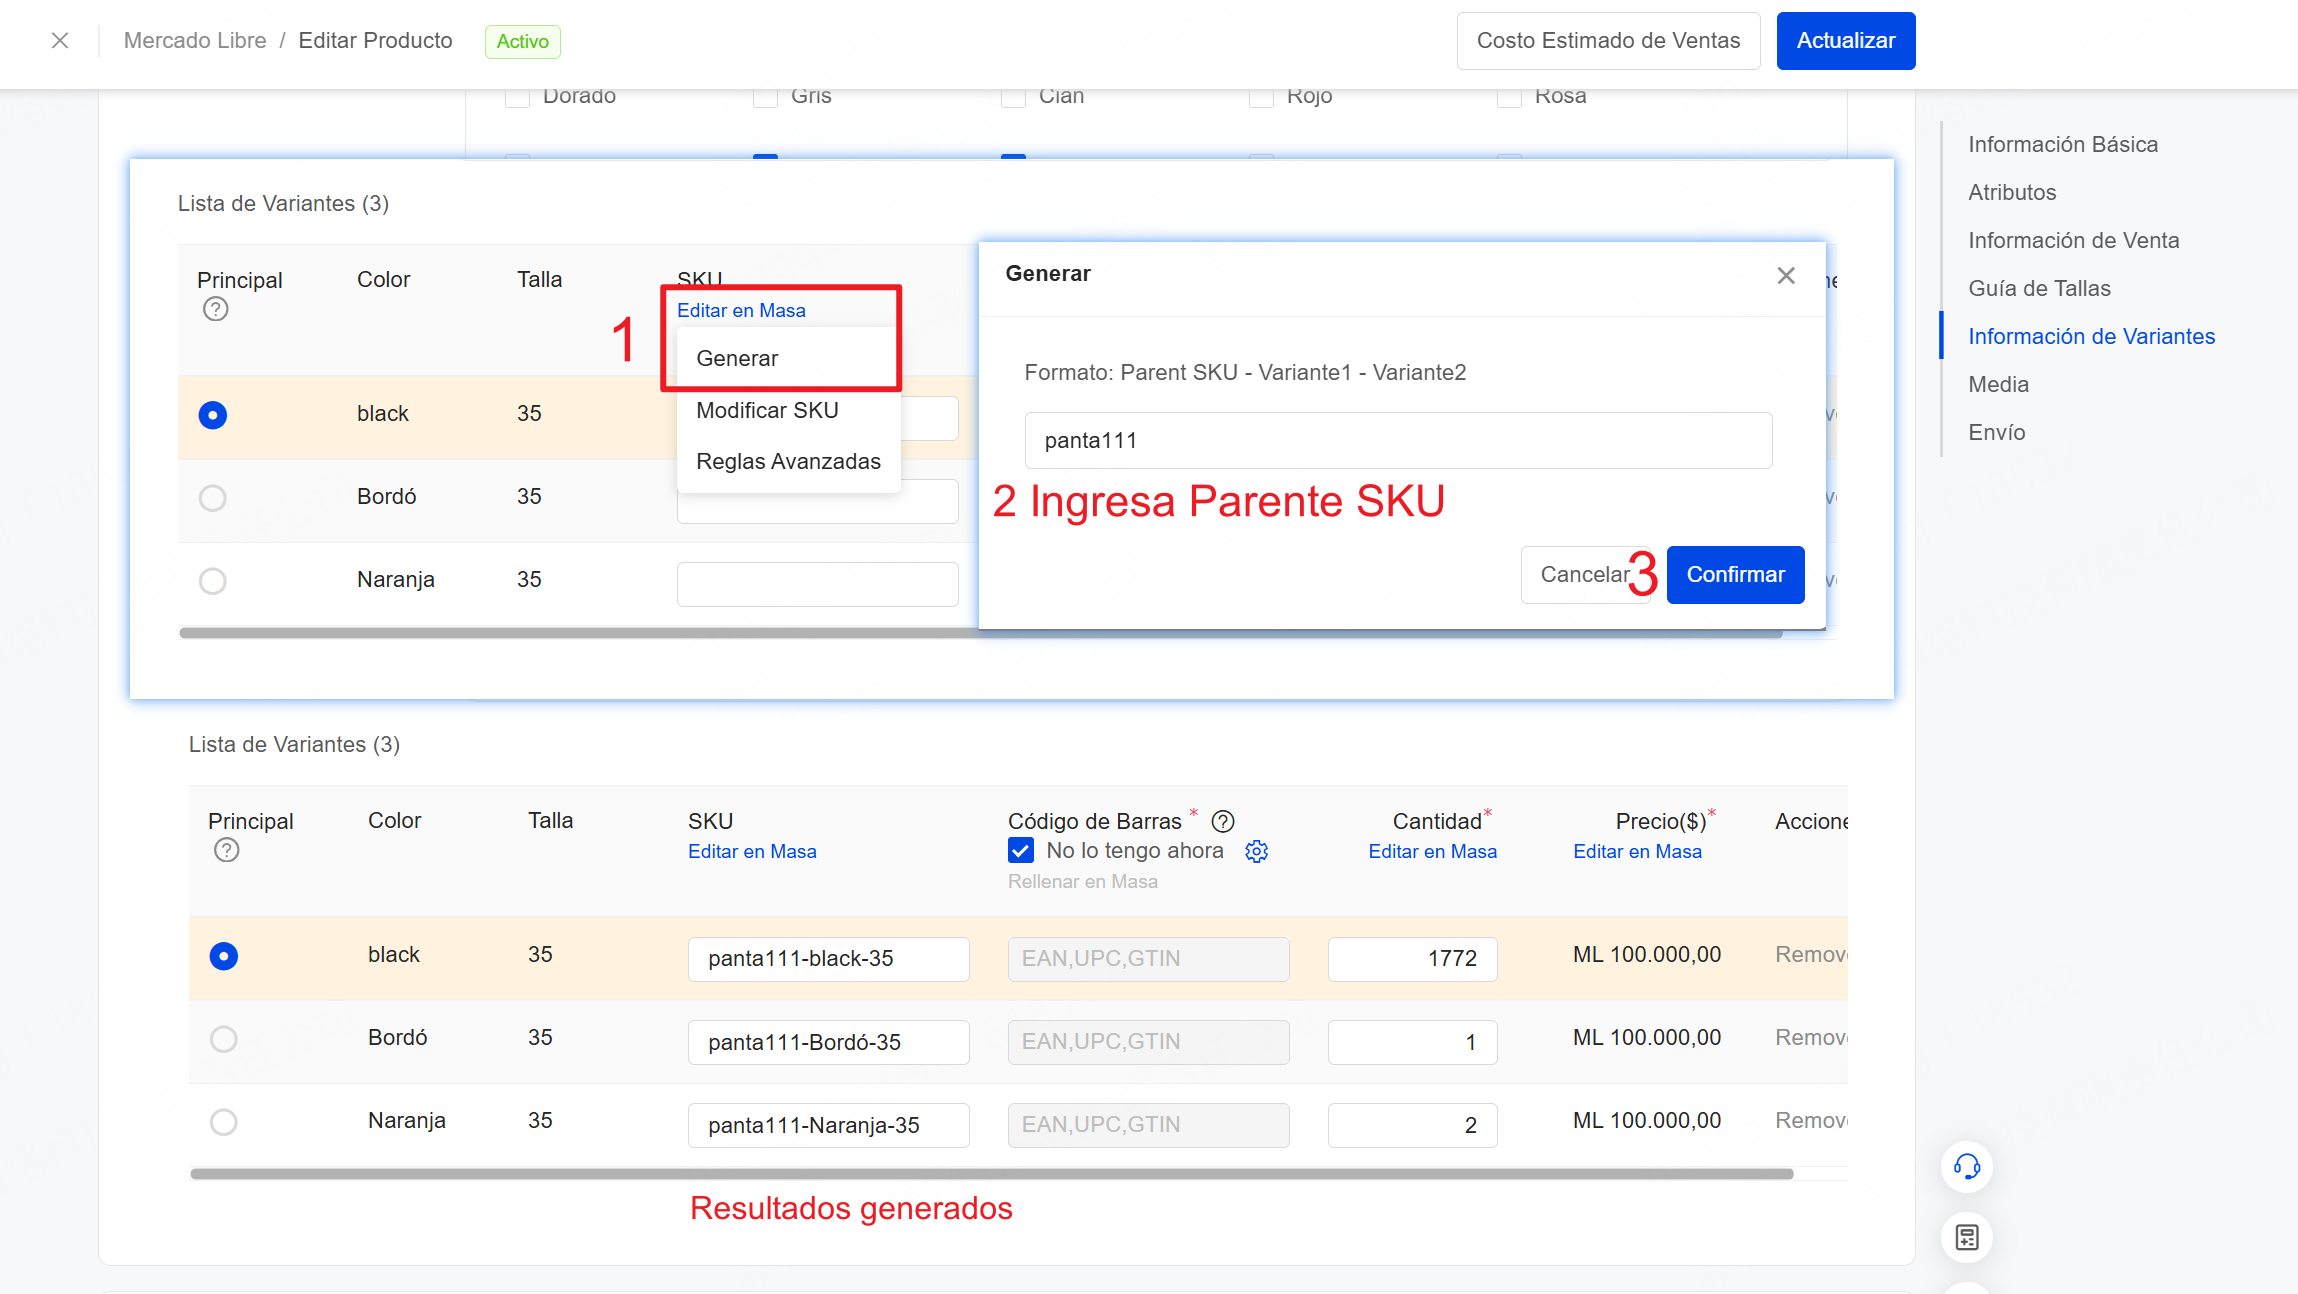The image size is (2298, 1294).
Task: Jump to the Envío section
Action: 1996,432
